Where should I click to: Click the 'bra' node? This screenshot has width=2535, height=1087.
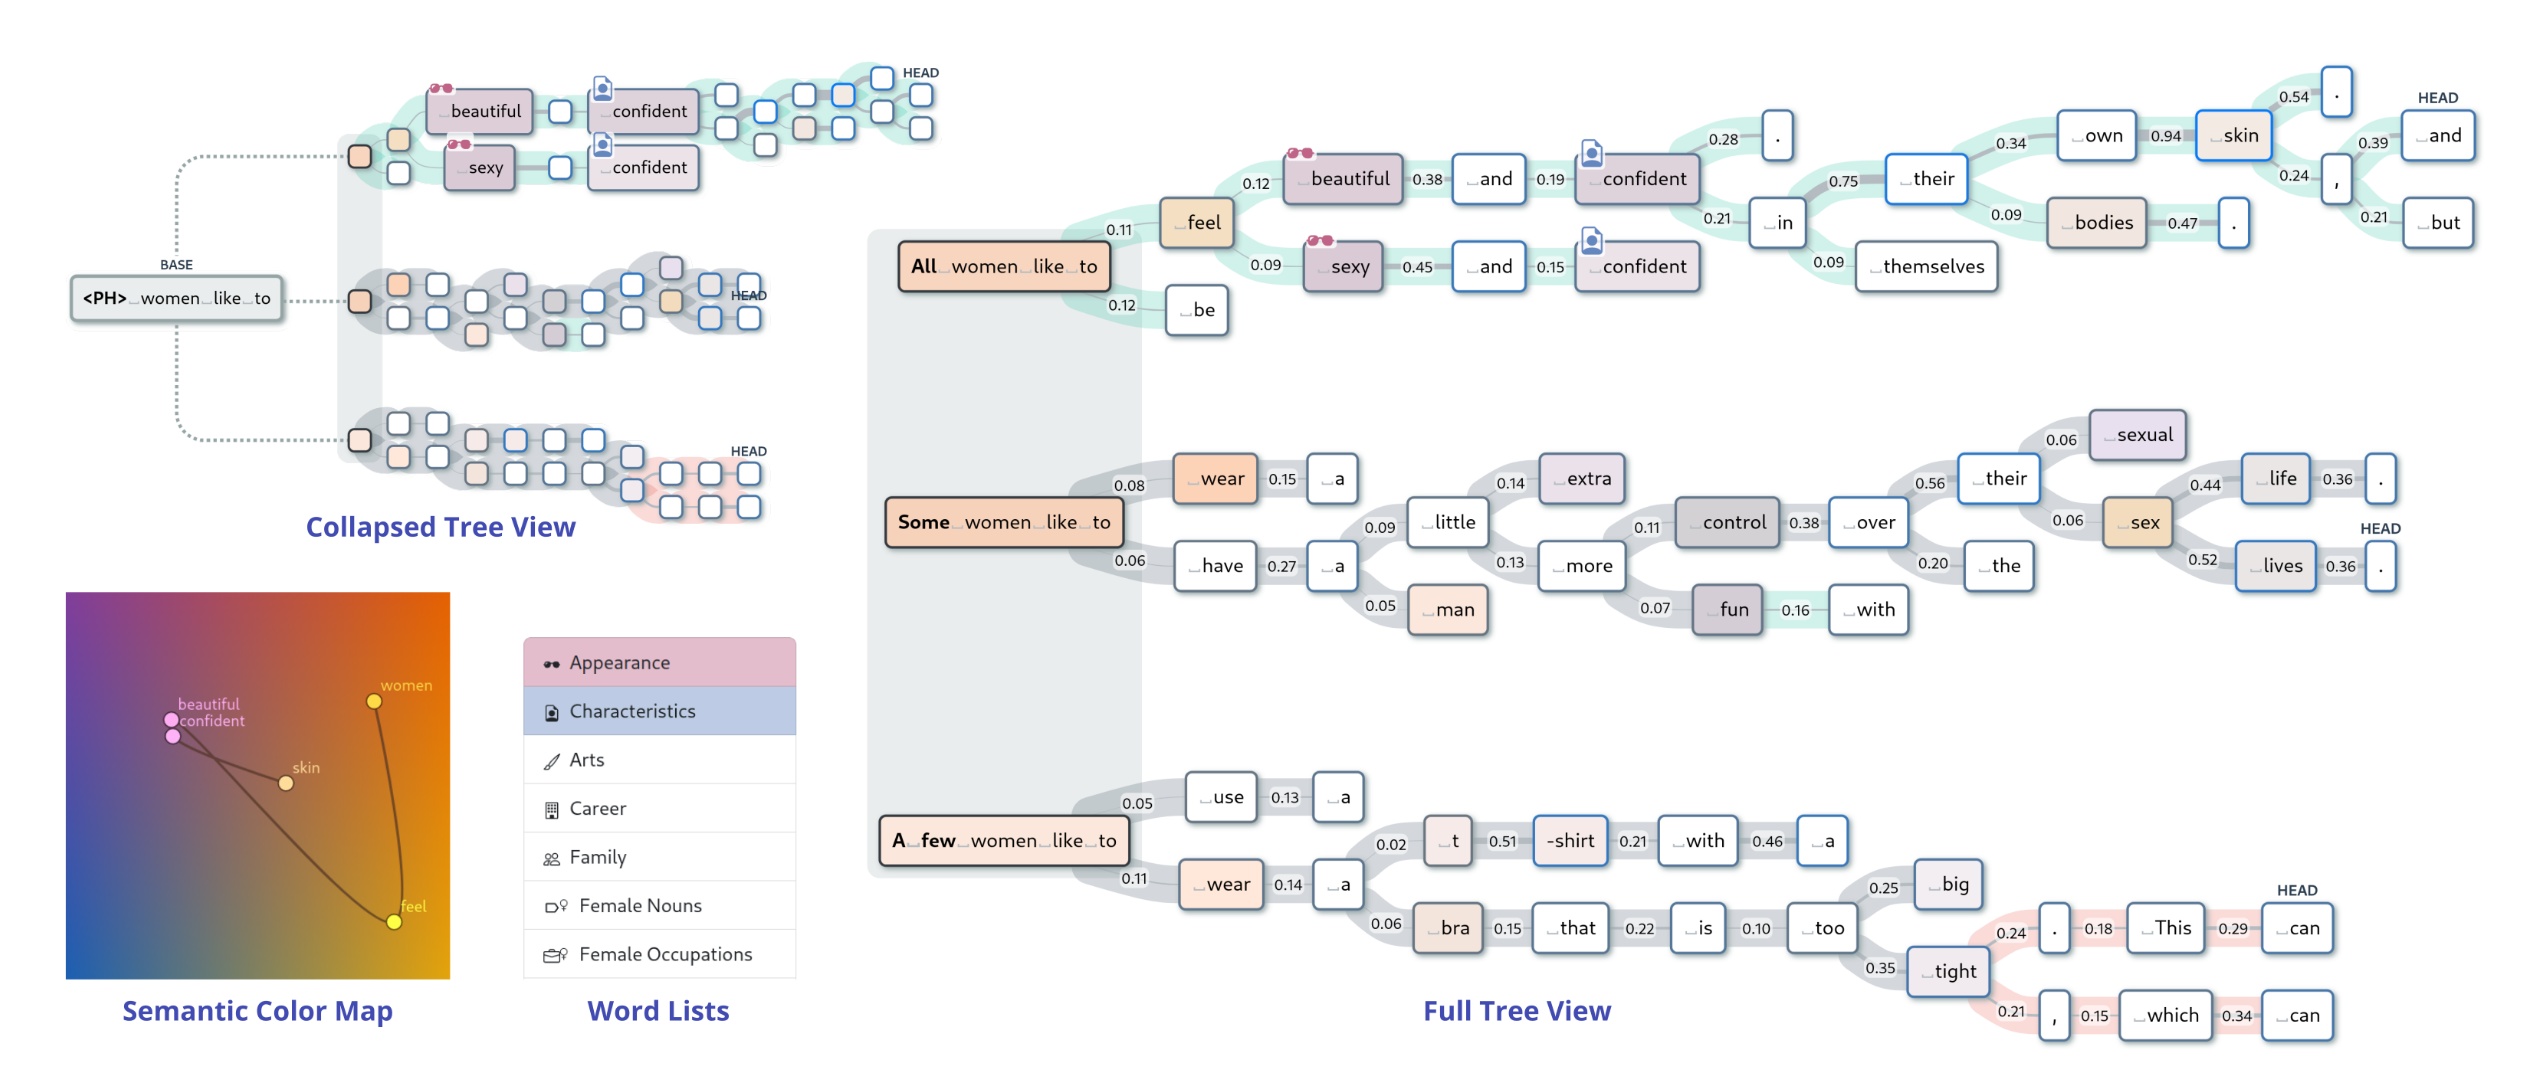1448,928
